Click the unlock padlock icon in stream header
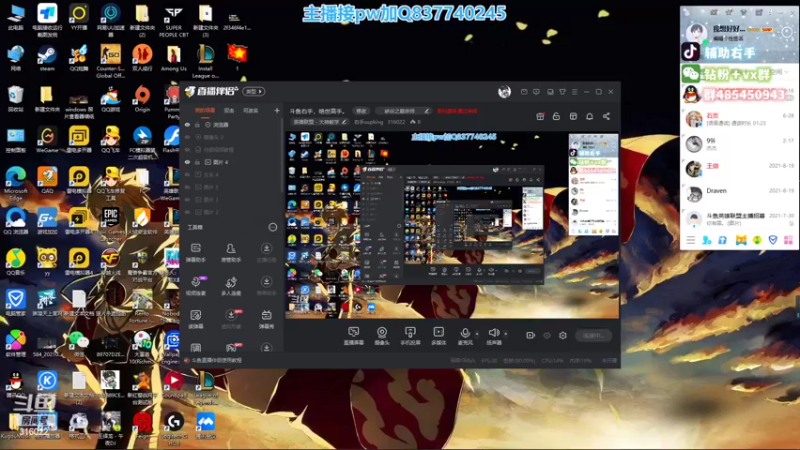The image size is (800, 450). point(556,116)
